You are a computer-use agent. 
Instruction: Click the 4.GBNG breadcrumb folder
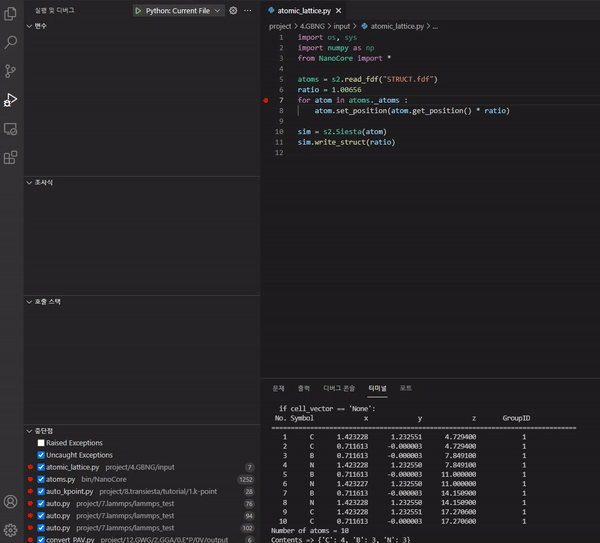312,25
